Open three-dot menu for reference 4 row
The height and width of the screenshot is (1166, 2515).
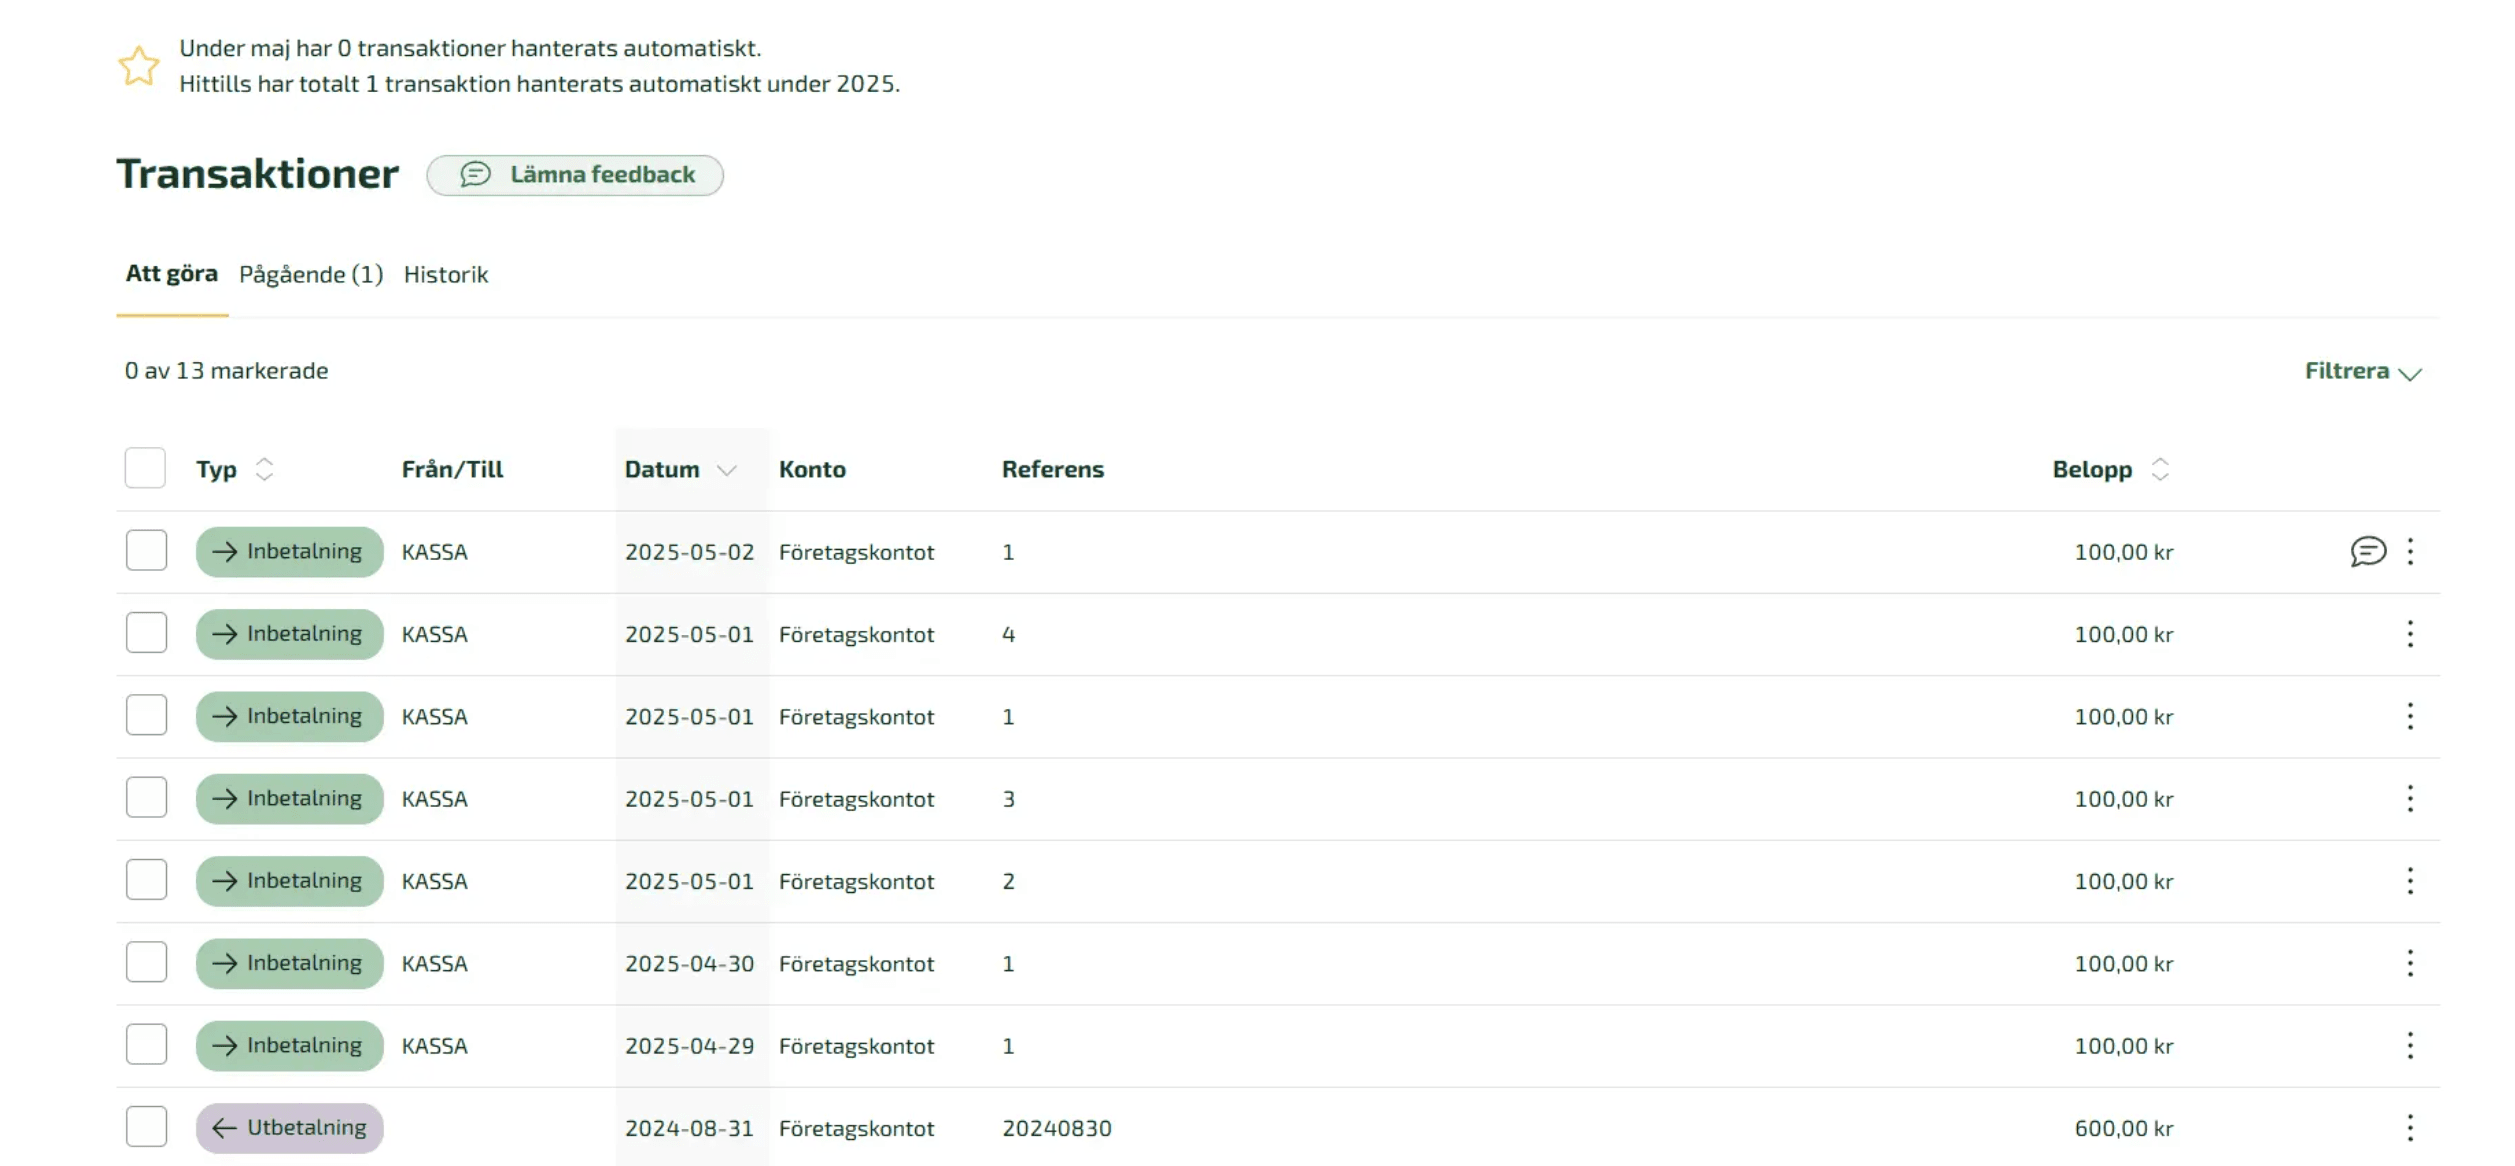click(2409, 634)
